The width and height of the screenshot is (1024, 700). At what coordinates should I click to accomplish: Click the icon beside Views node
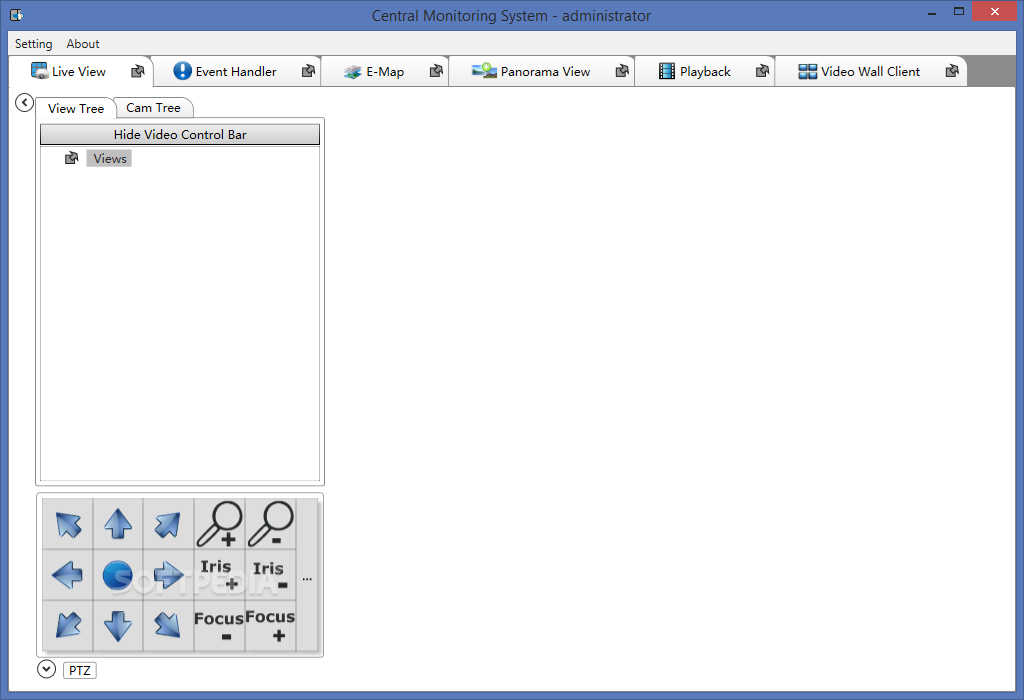[x=71, y=158]
